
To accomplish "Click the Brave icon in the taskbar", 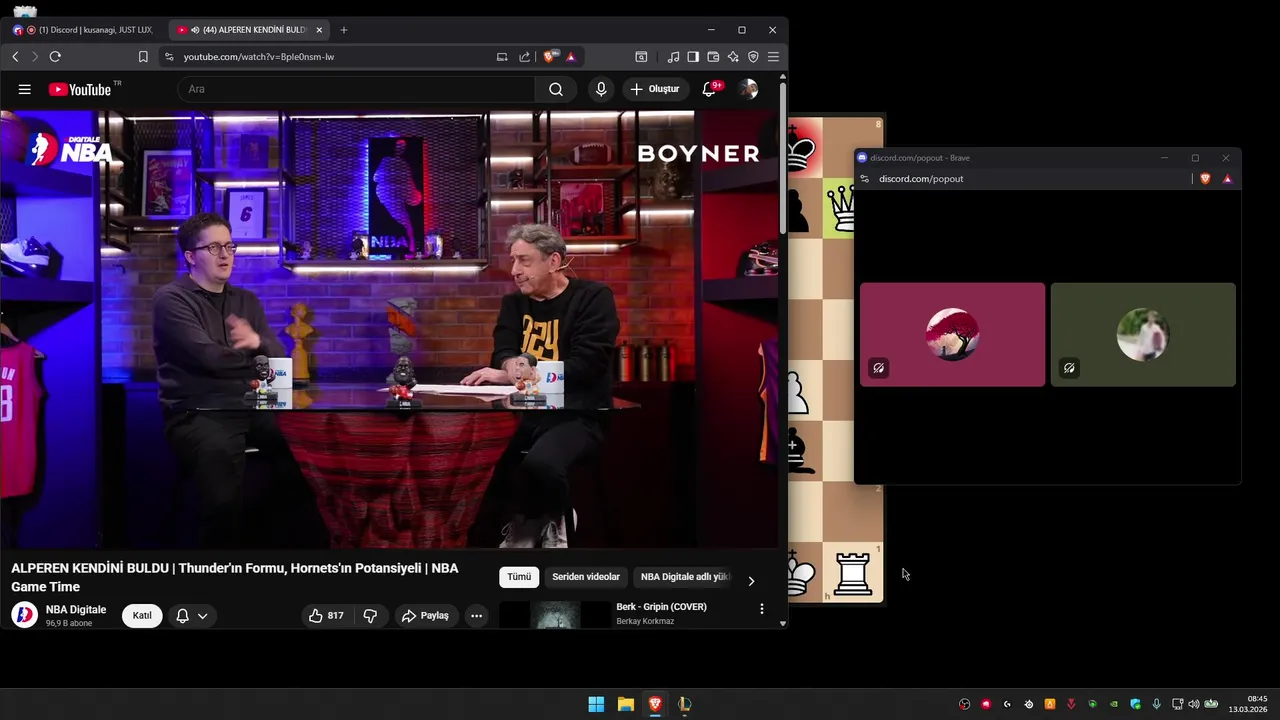I will [x=655, y=704].
